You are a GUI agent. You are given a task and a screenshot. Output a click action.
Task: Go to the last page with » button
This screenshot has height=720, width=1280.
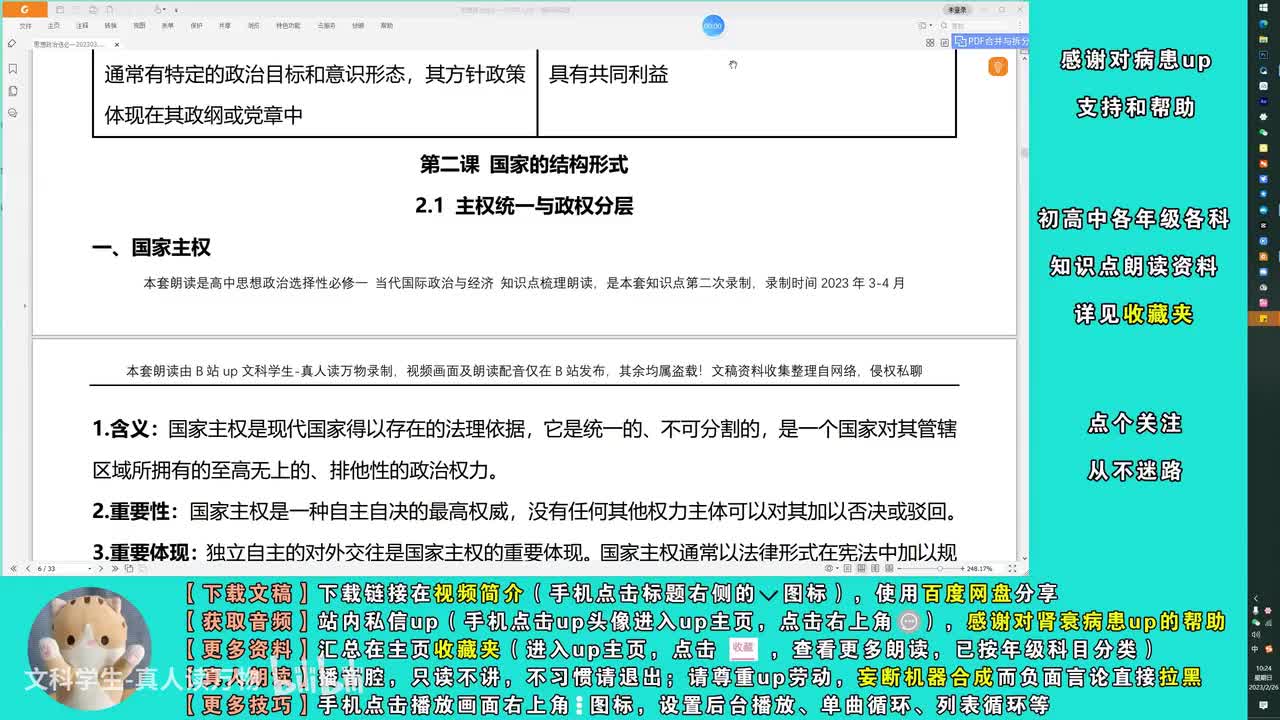[115, 568]
